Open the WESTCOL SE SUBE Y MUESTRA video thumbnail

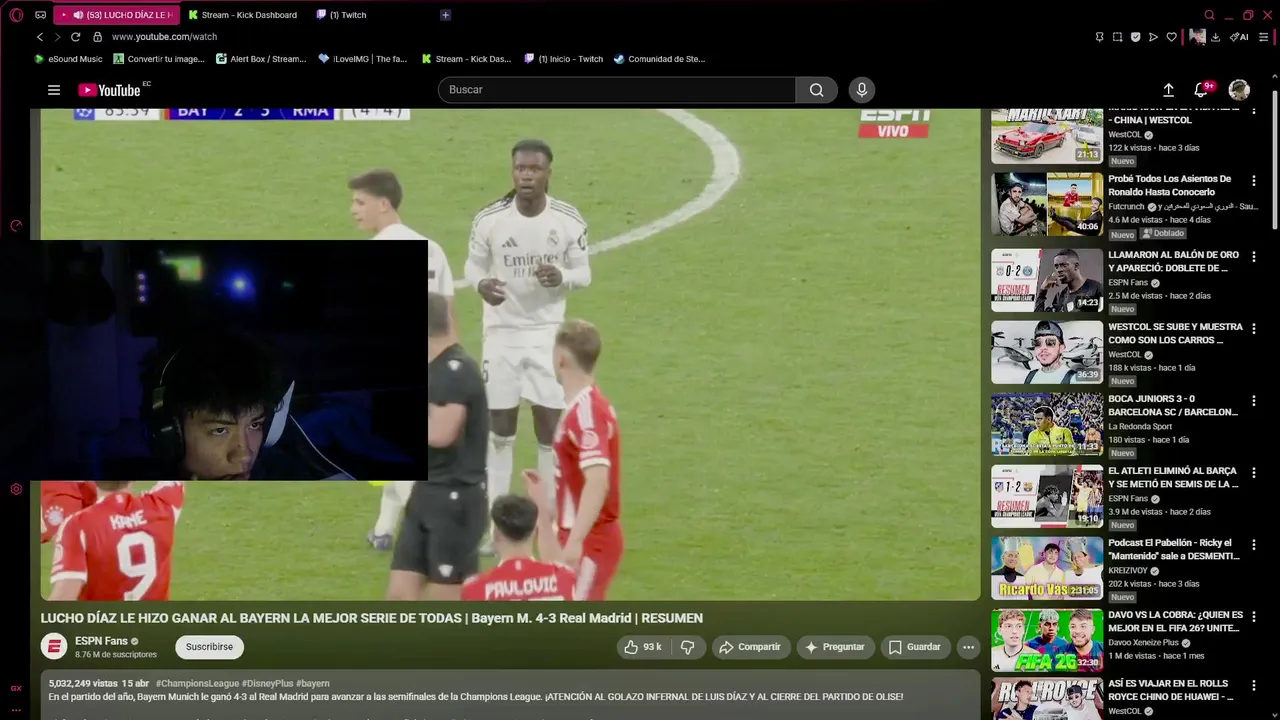(x=1047, y=352)
